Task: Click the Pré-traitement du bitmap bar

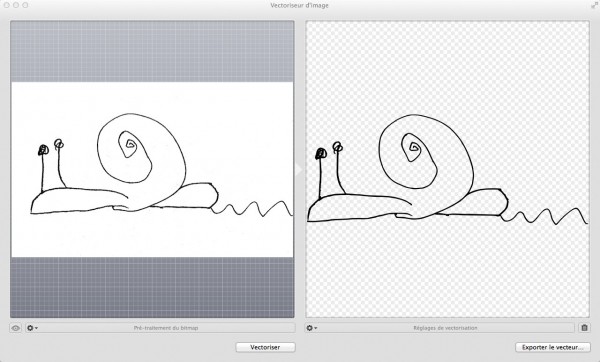Action: 160,328
